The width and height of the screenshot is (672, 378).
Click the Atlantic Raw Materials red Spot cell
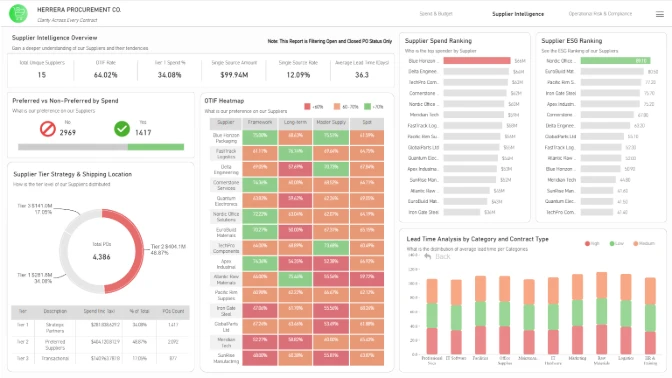click(x=367, y=279)
